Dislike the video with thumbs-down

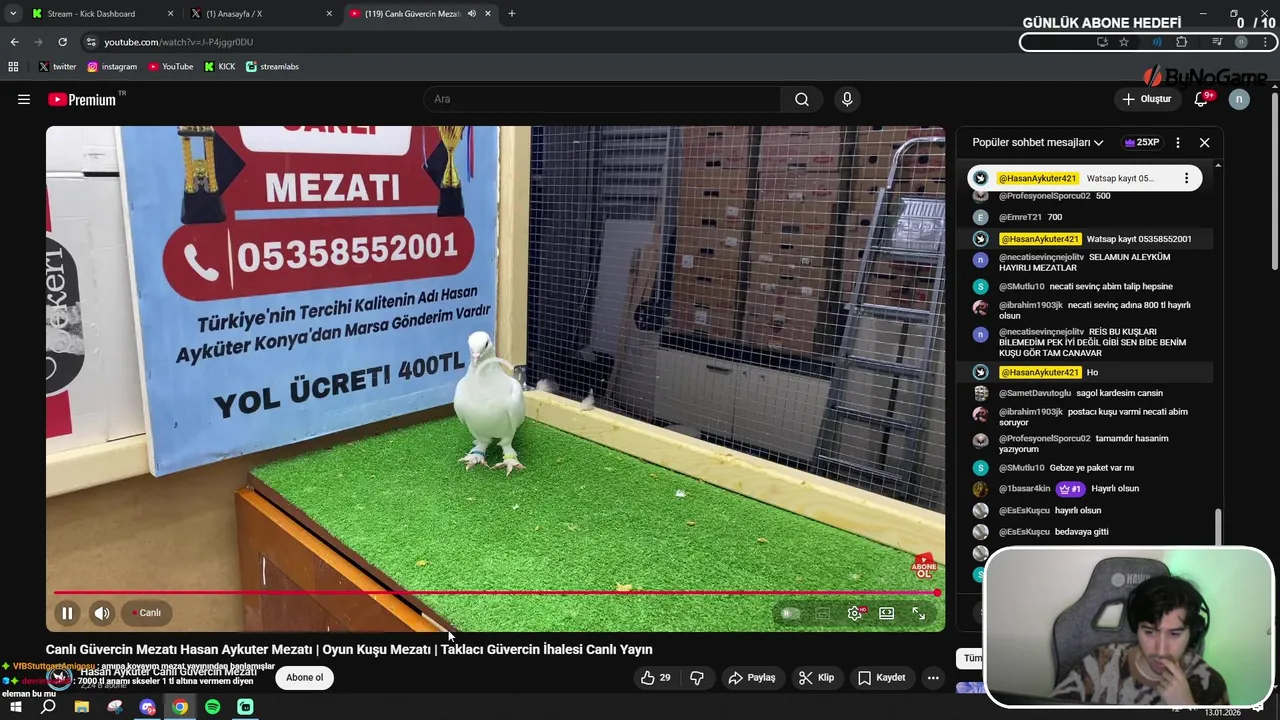click(697, 678)
